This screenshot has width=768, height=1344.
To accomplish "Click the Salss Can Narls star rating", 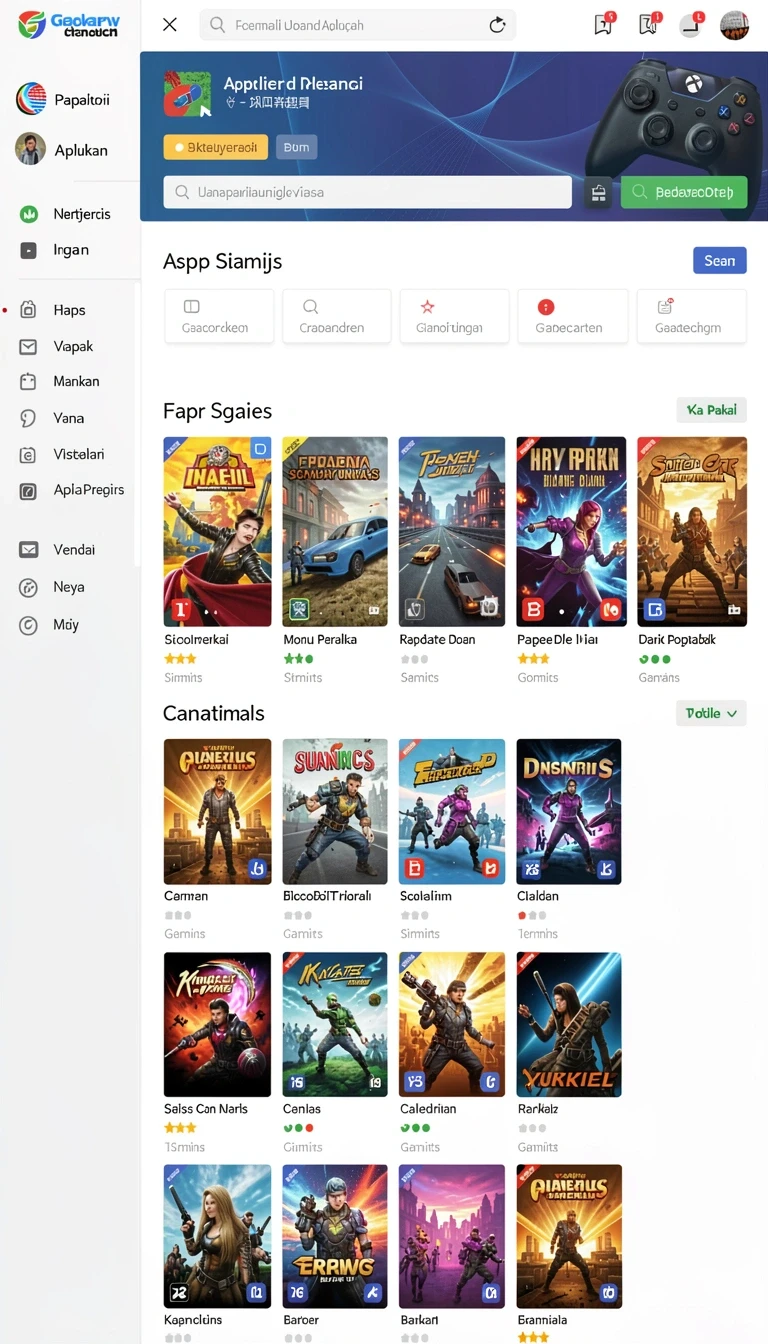I will click(180, 1128).
